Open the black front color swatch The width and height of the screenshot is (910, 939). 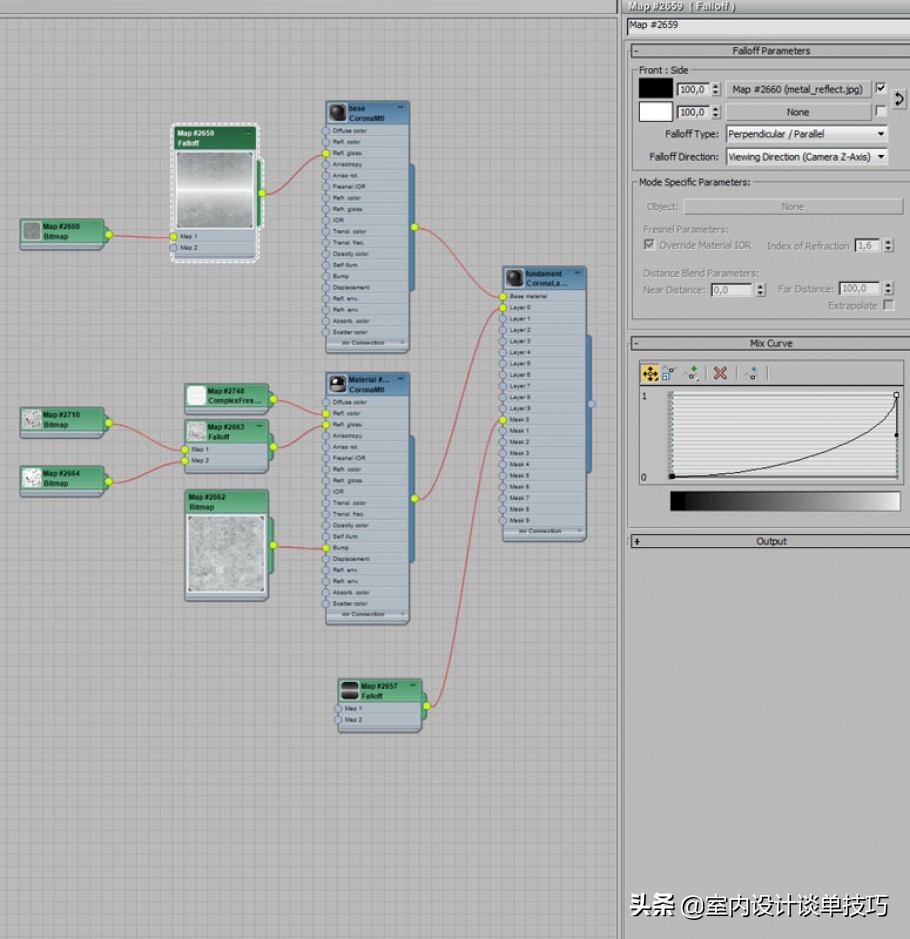(656, 89)
